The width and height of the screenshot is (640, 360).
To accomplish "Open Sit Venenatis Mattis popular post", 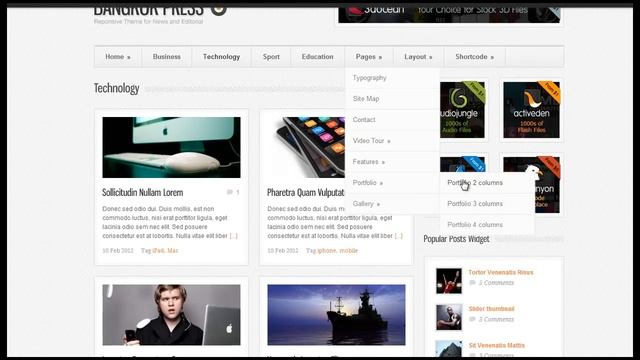I will [x=497, y=345].
